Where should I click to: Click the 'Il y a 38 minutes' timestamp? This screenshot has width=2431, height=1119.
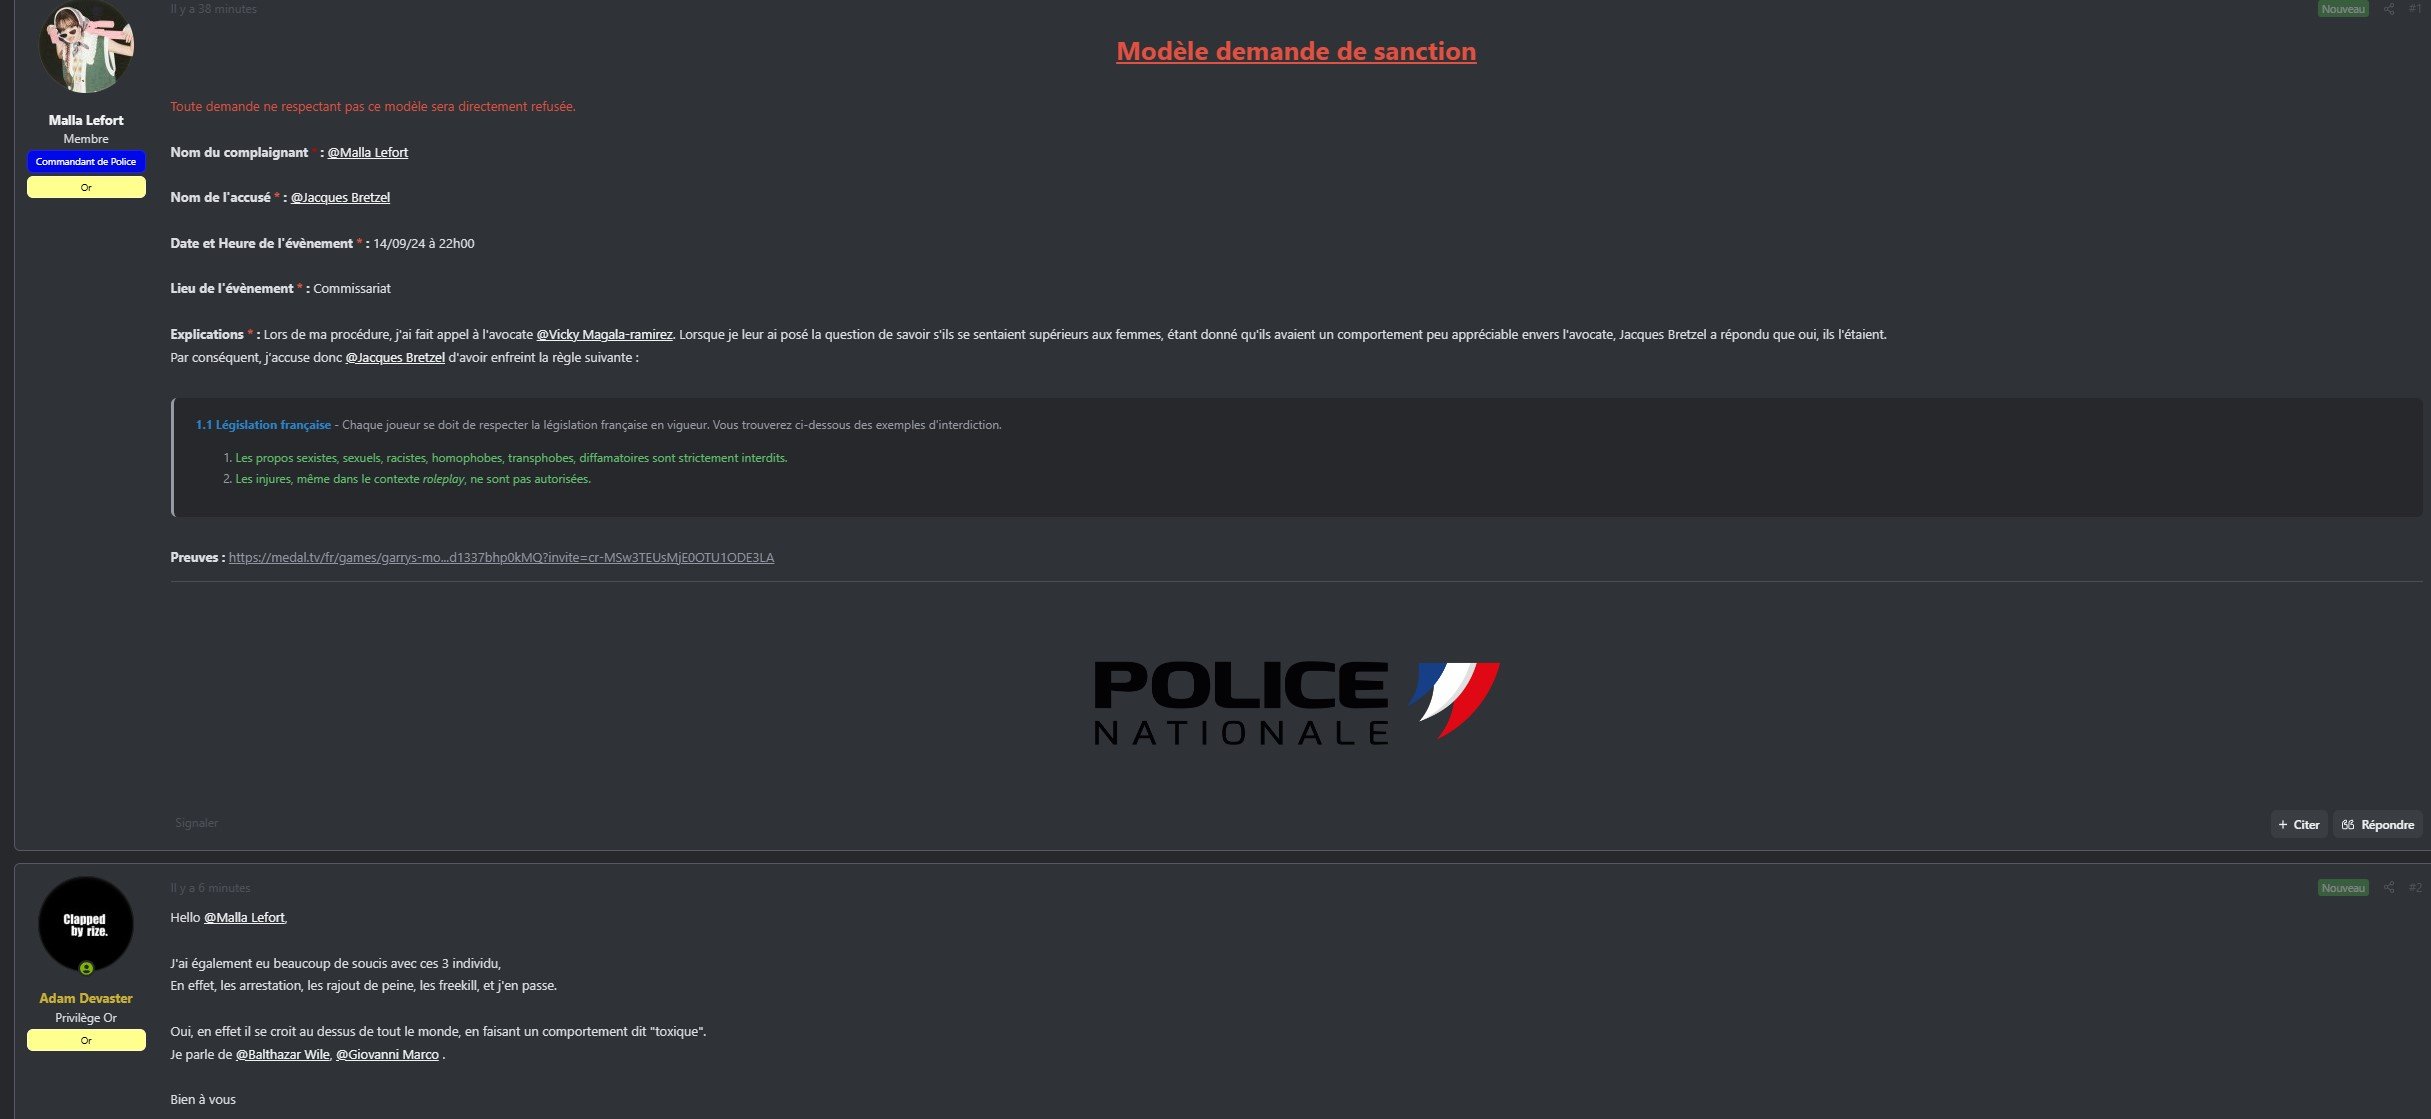(213, 9)
